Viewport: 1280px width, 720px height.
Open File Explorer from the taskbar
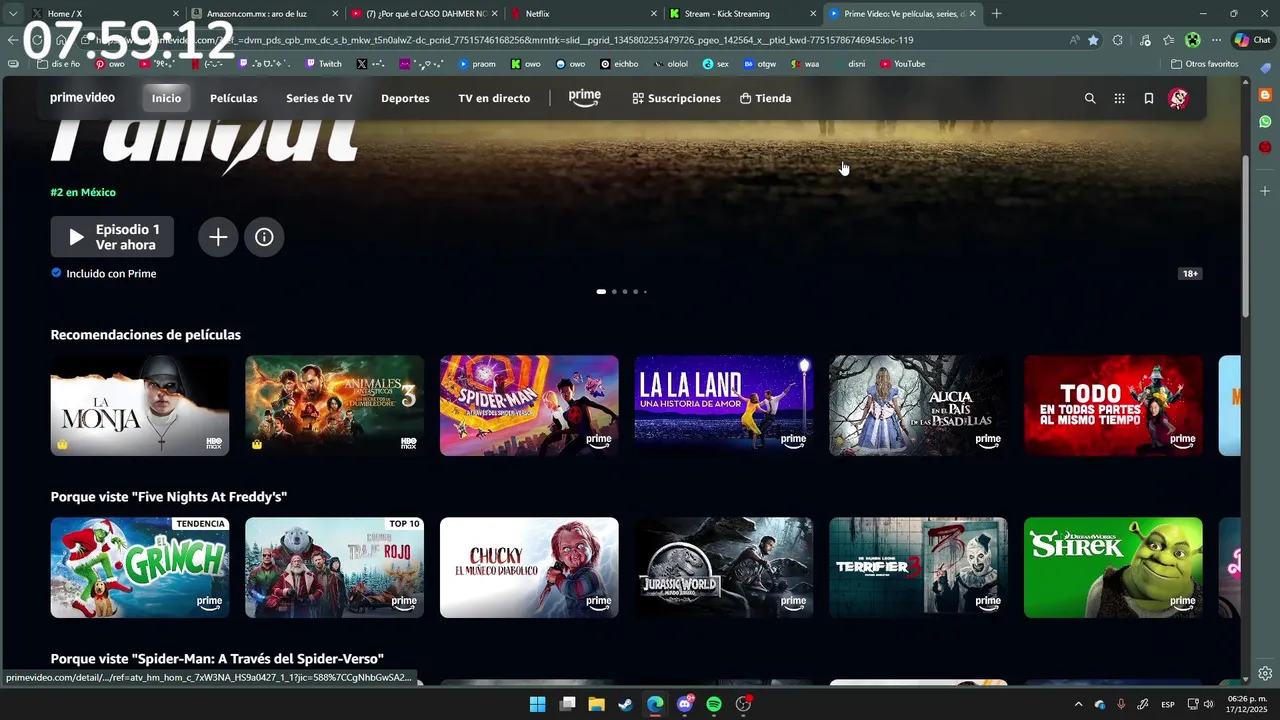(596, 704)
